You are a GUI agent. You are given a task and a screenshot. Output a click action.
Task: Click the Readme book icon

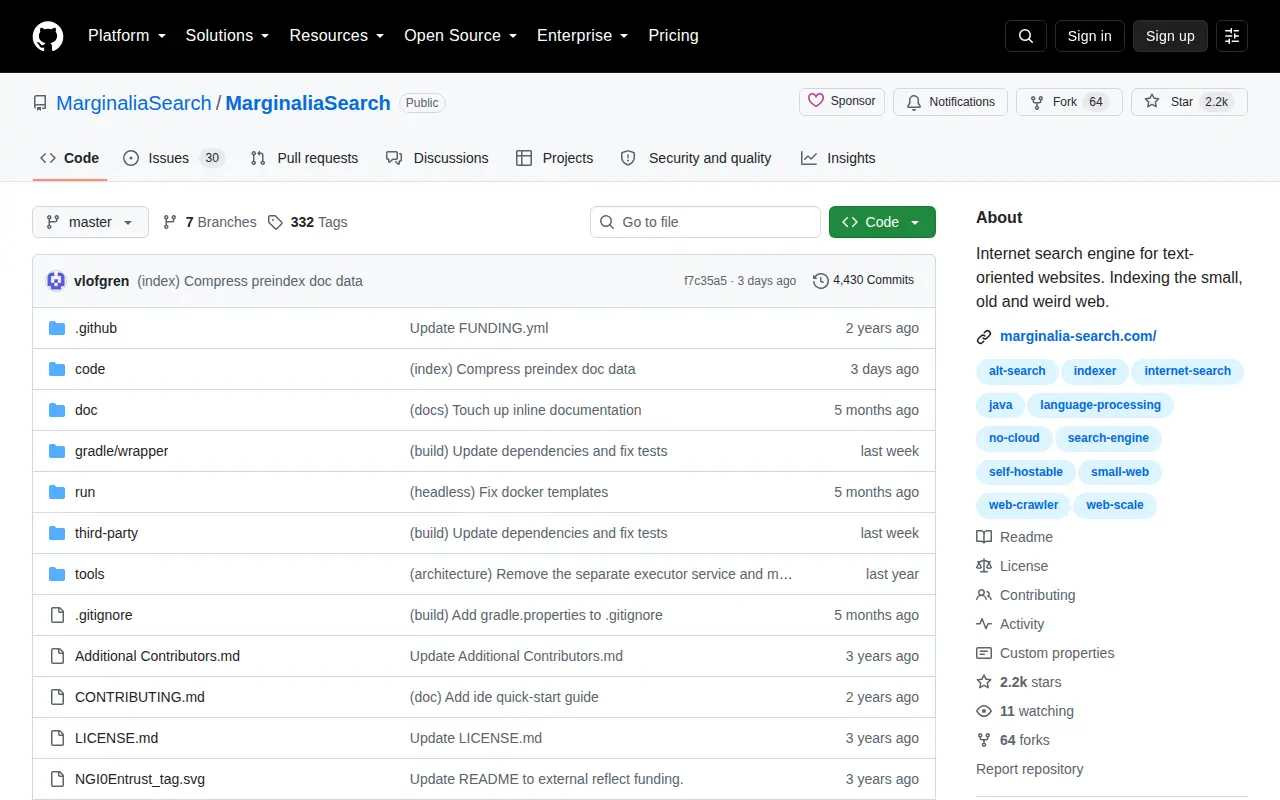pyautogui.click(x=984, y=537)
